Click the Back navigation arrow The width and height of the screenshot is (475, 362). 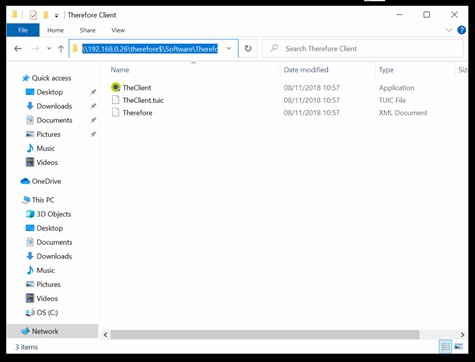[x=18, y=49]
